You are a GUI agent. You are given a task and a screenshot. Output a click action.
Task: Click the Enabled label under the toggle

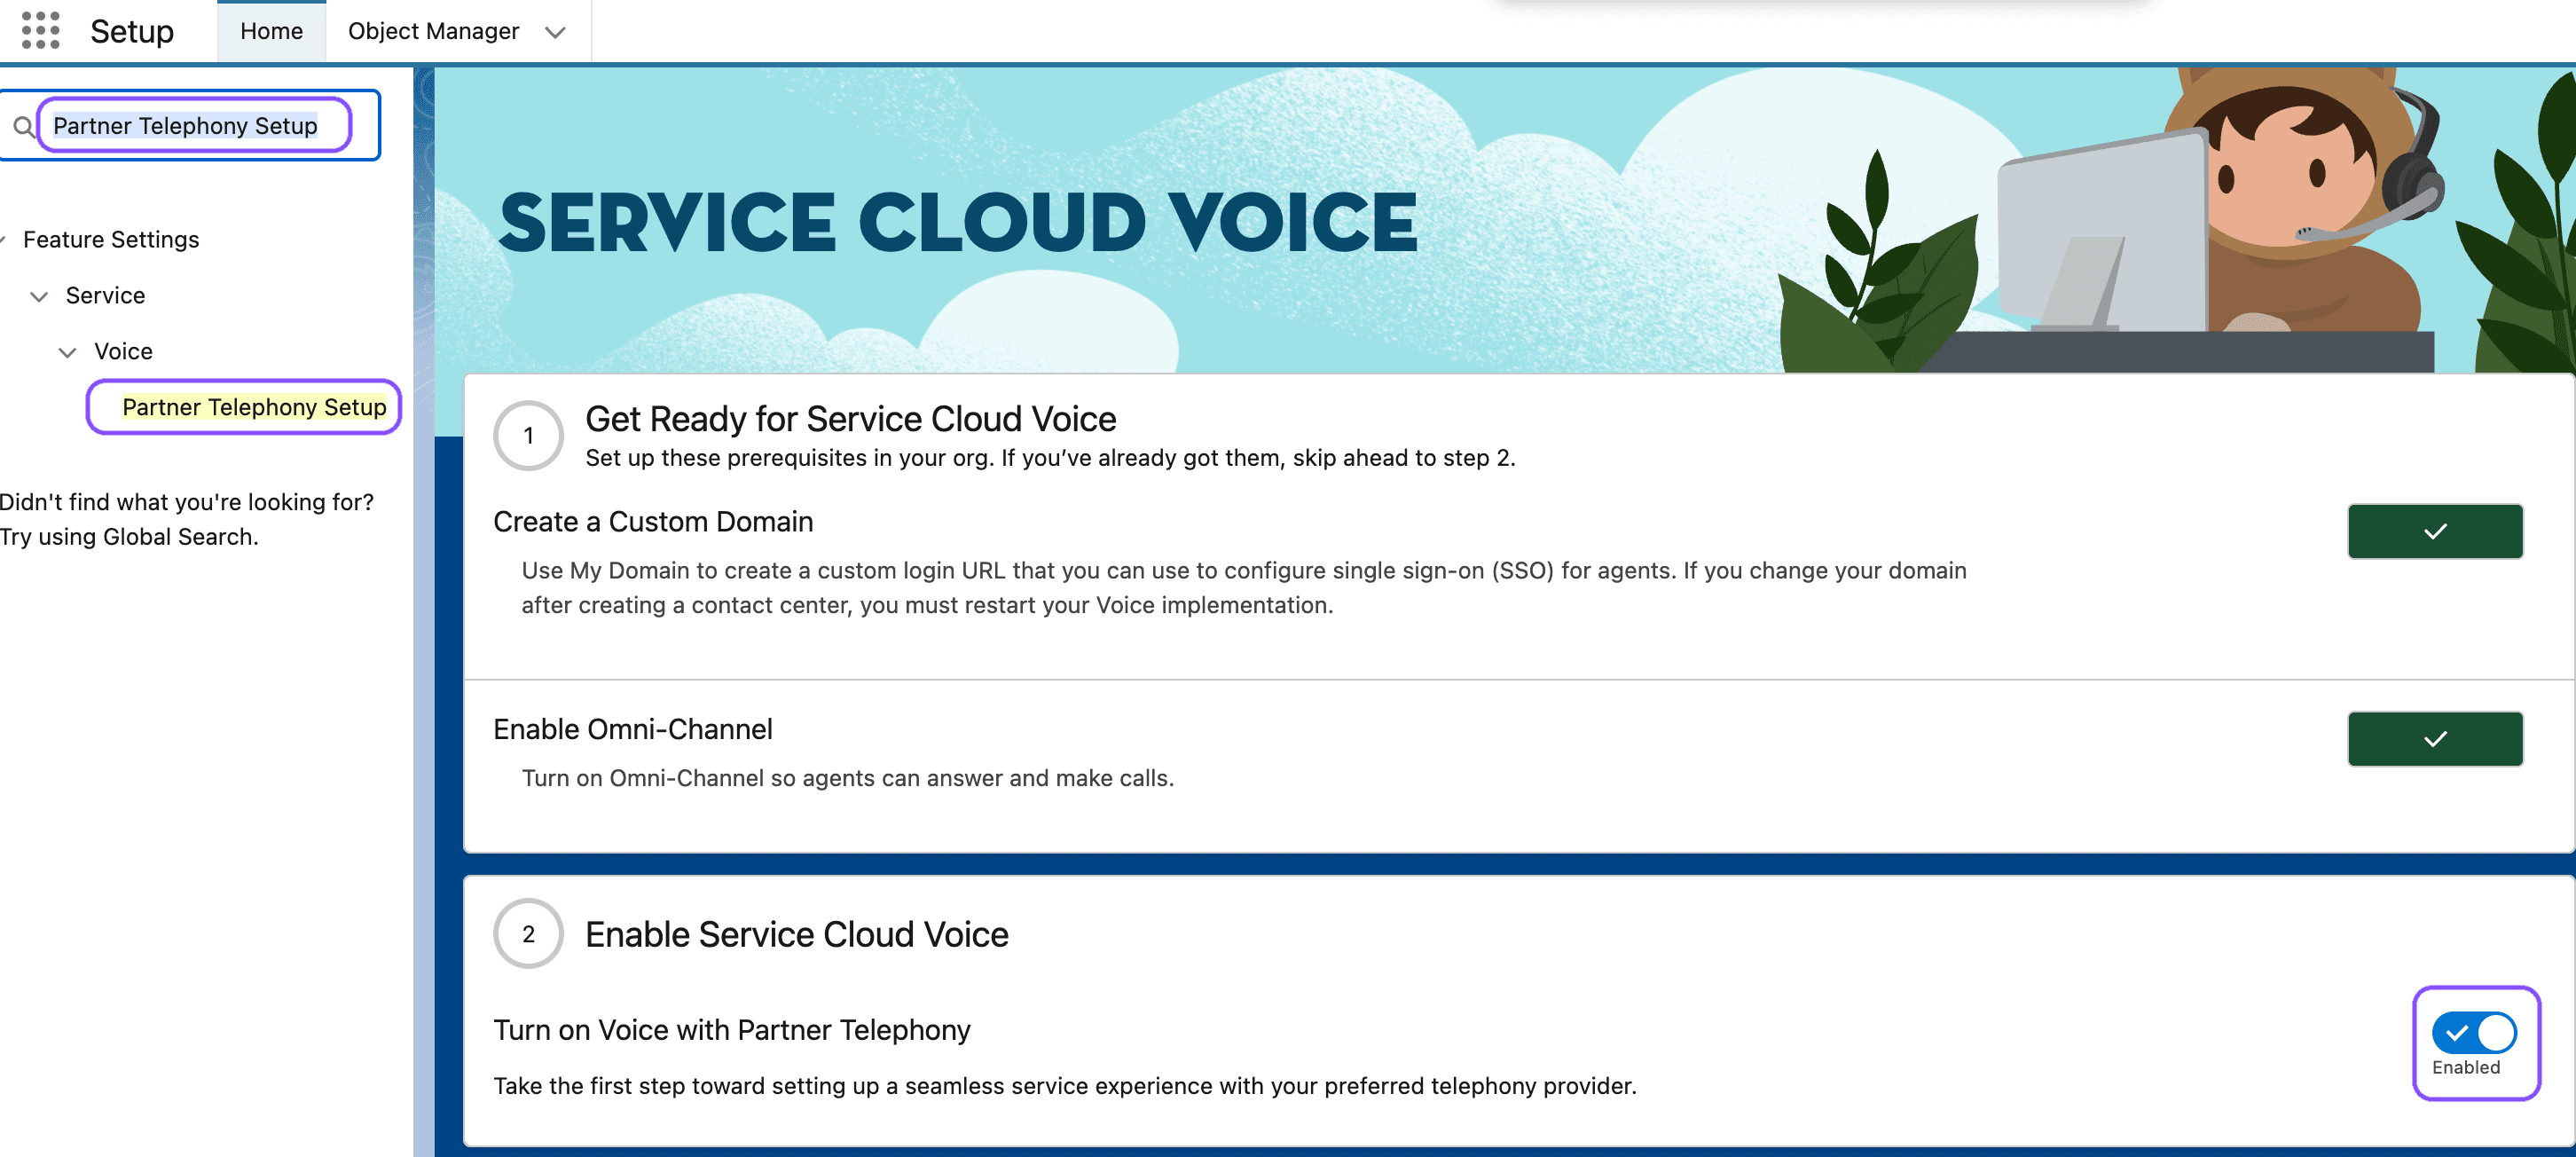(x=2467, y=1068)
